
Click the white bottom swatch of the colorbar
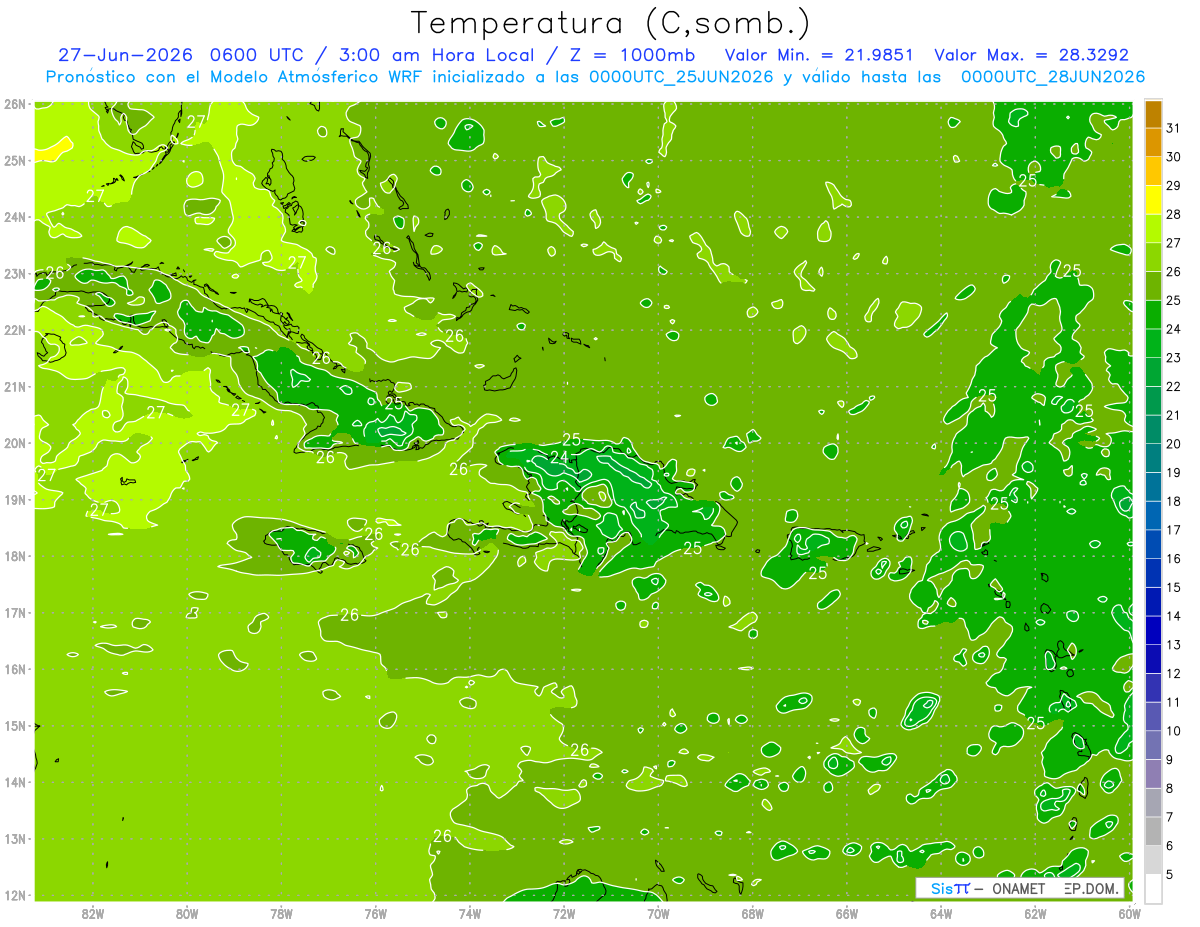(1153, 888)
